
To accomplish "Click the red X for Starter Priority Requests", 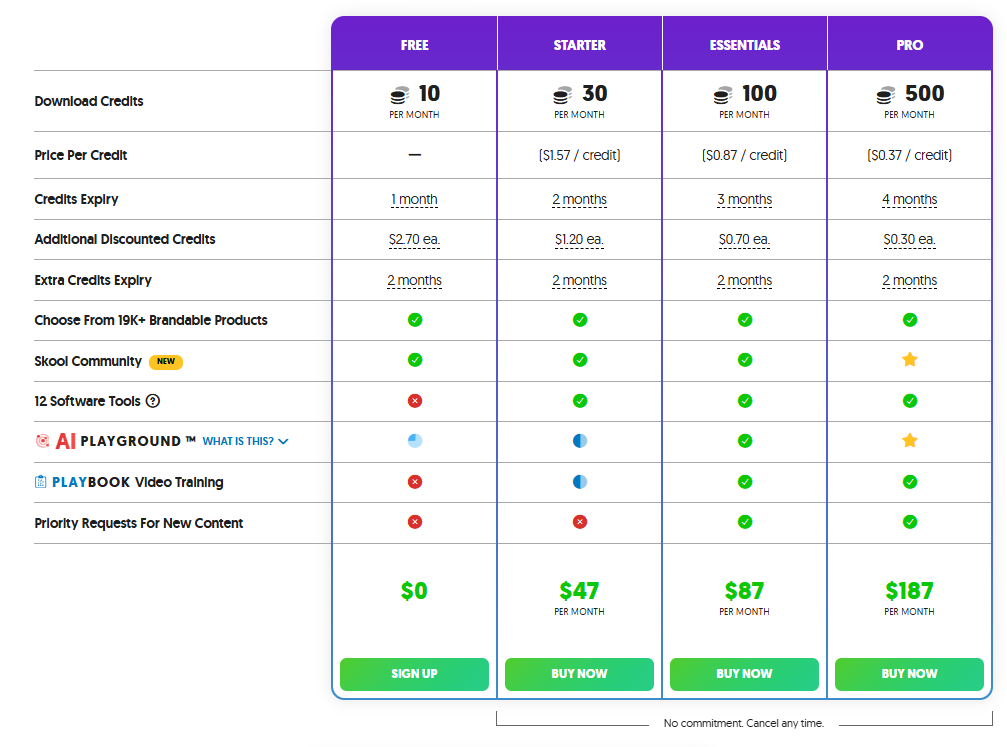I will click(579, 521).
